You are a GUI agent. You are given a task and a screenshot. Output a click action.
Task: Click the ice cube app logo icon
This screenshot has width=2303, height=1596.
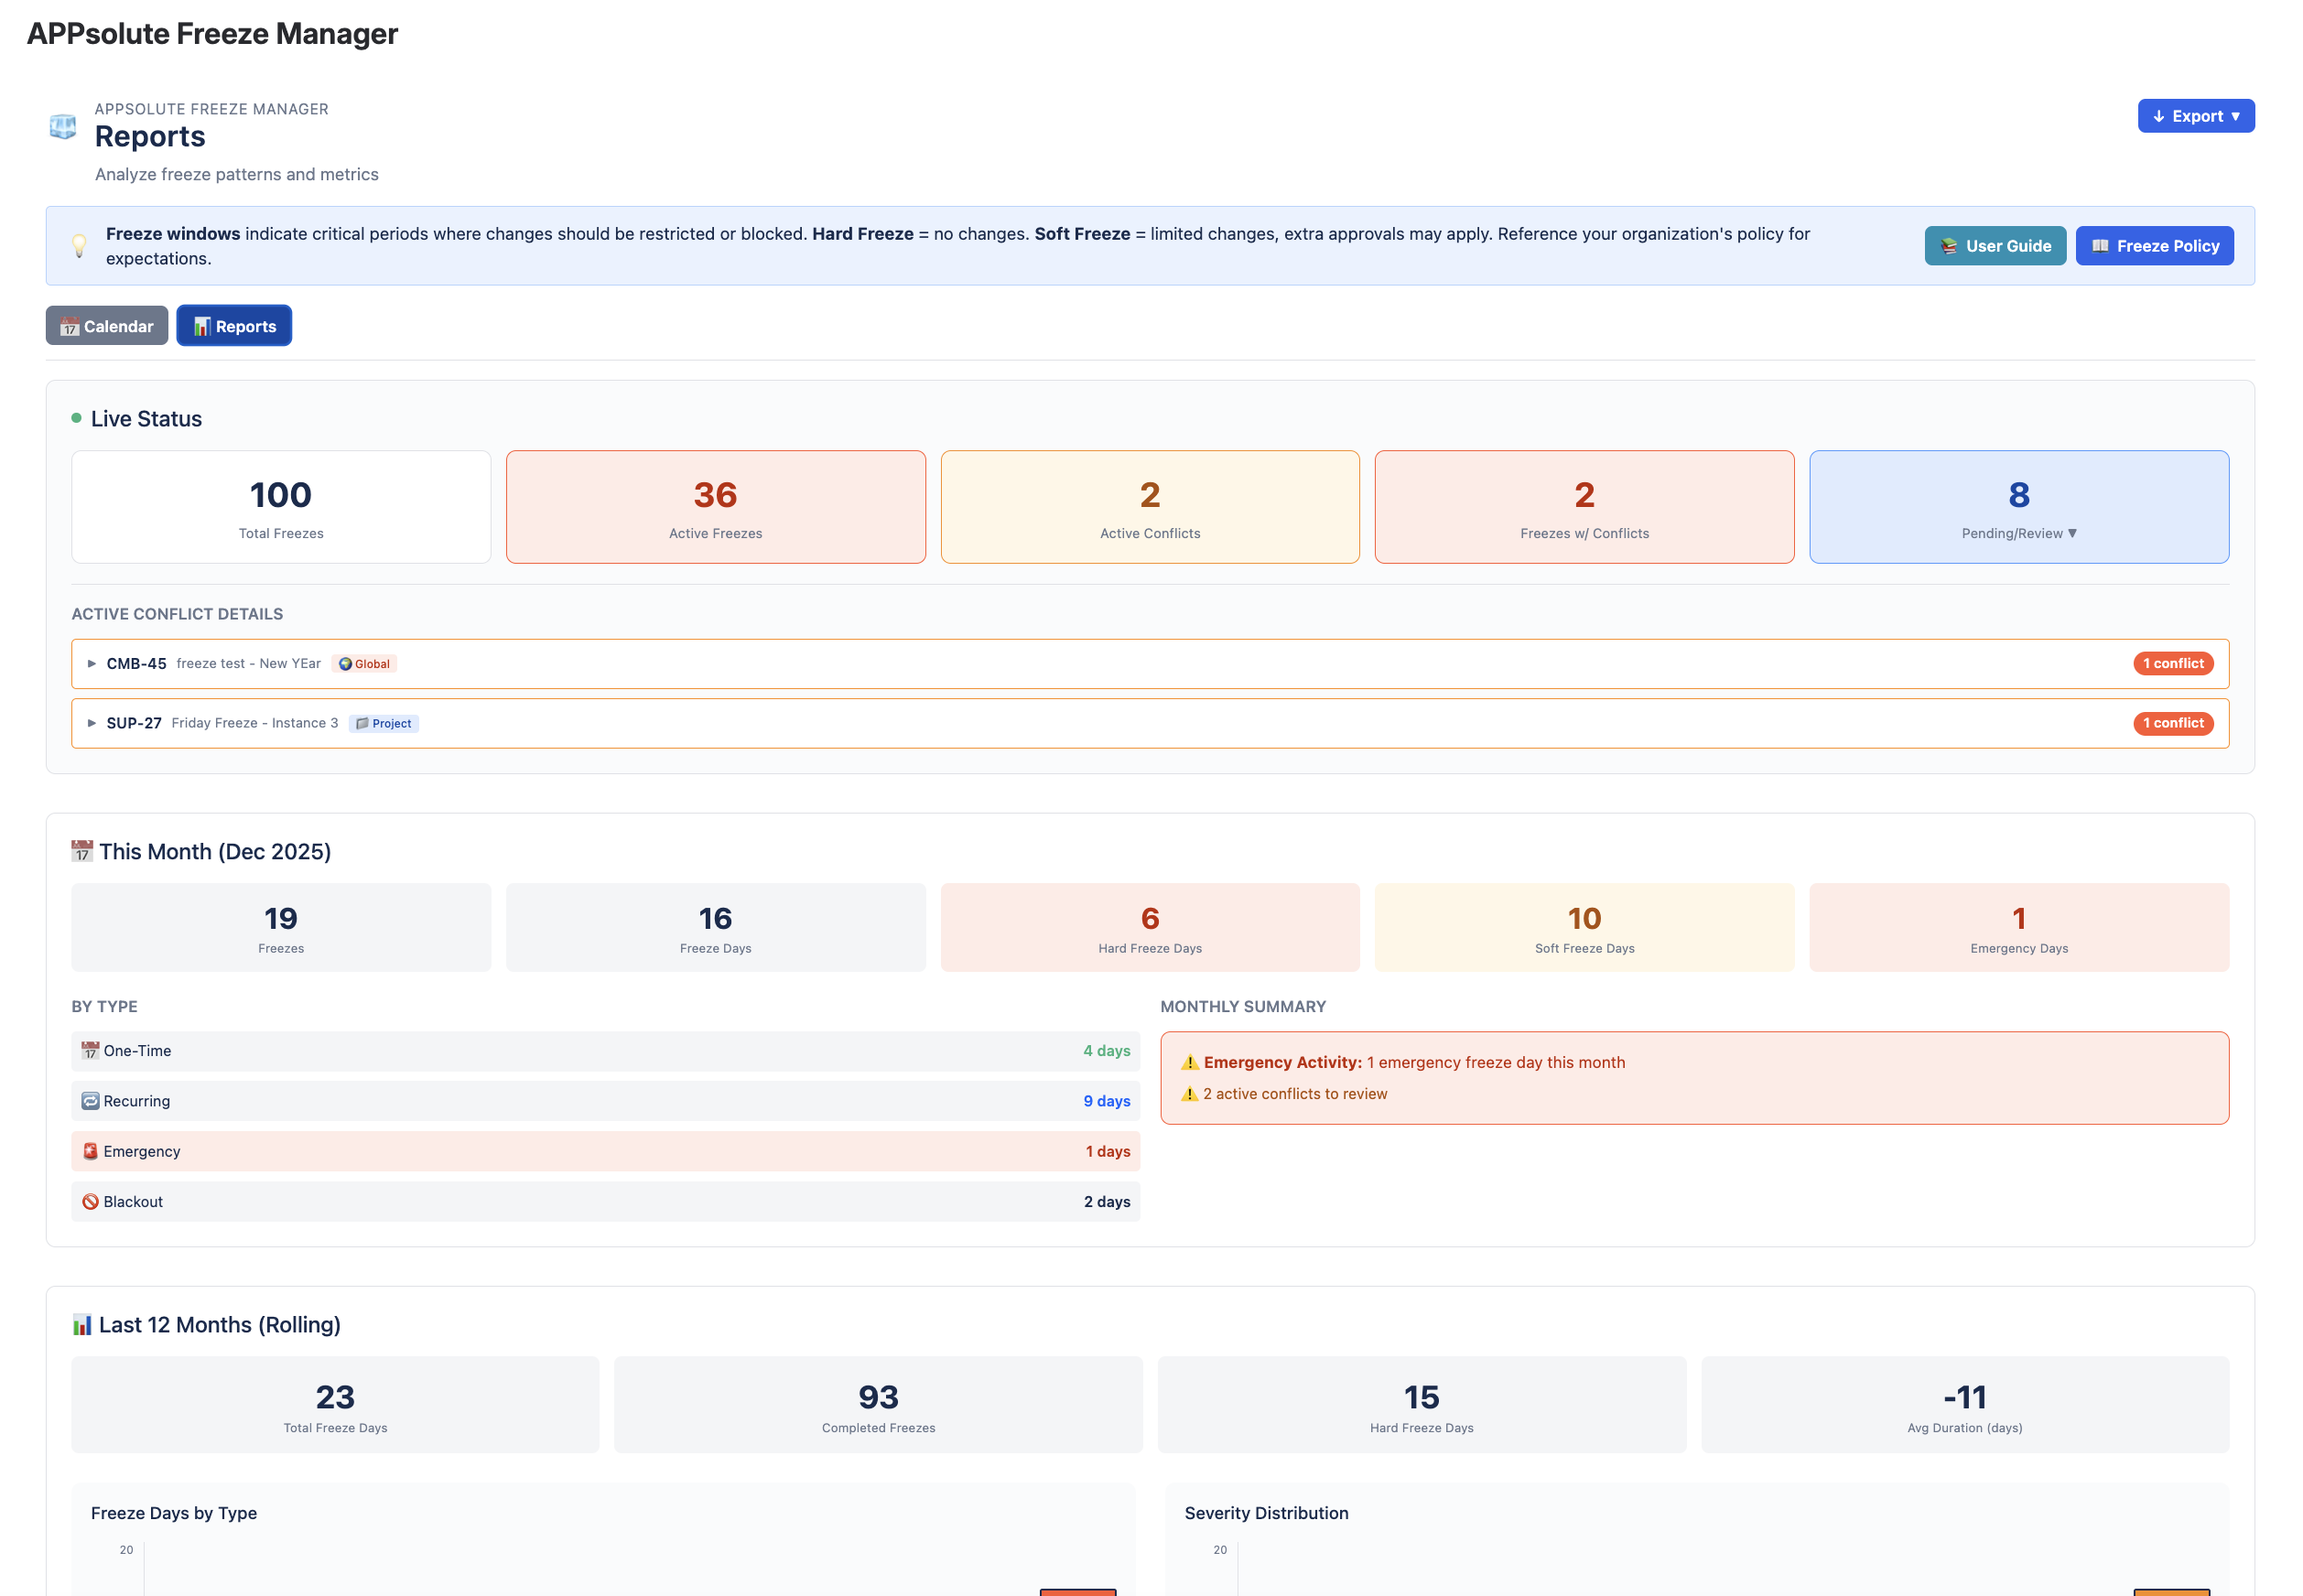[62, 127]
